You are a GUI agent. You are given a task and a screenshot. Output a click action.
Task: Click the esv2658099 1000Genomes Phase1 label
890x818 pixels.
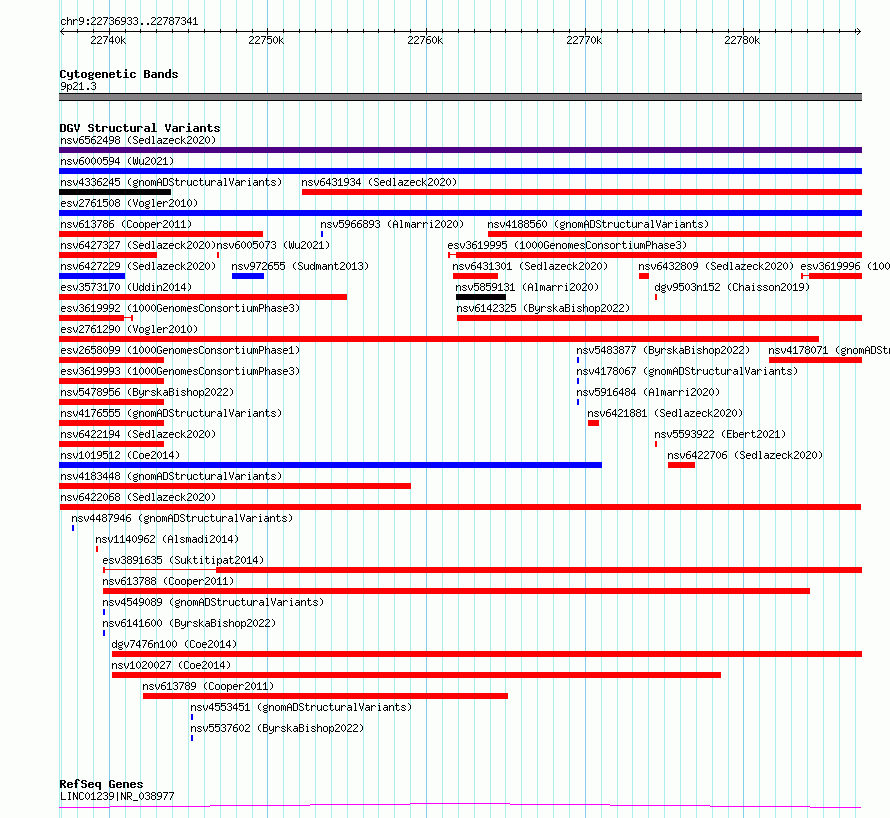tap(180, 350)
